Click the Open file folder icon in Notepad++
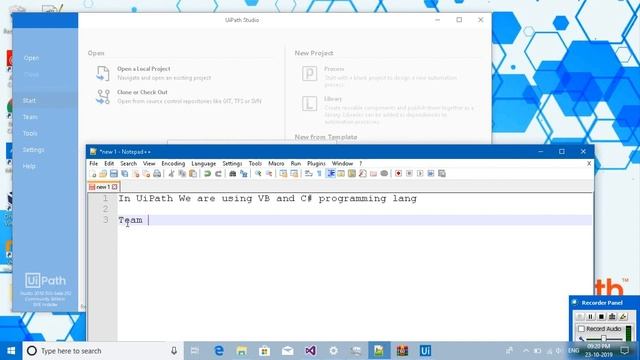The width and height of the screenshot is (640, 360). (x=103, y=174)
